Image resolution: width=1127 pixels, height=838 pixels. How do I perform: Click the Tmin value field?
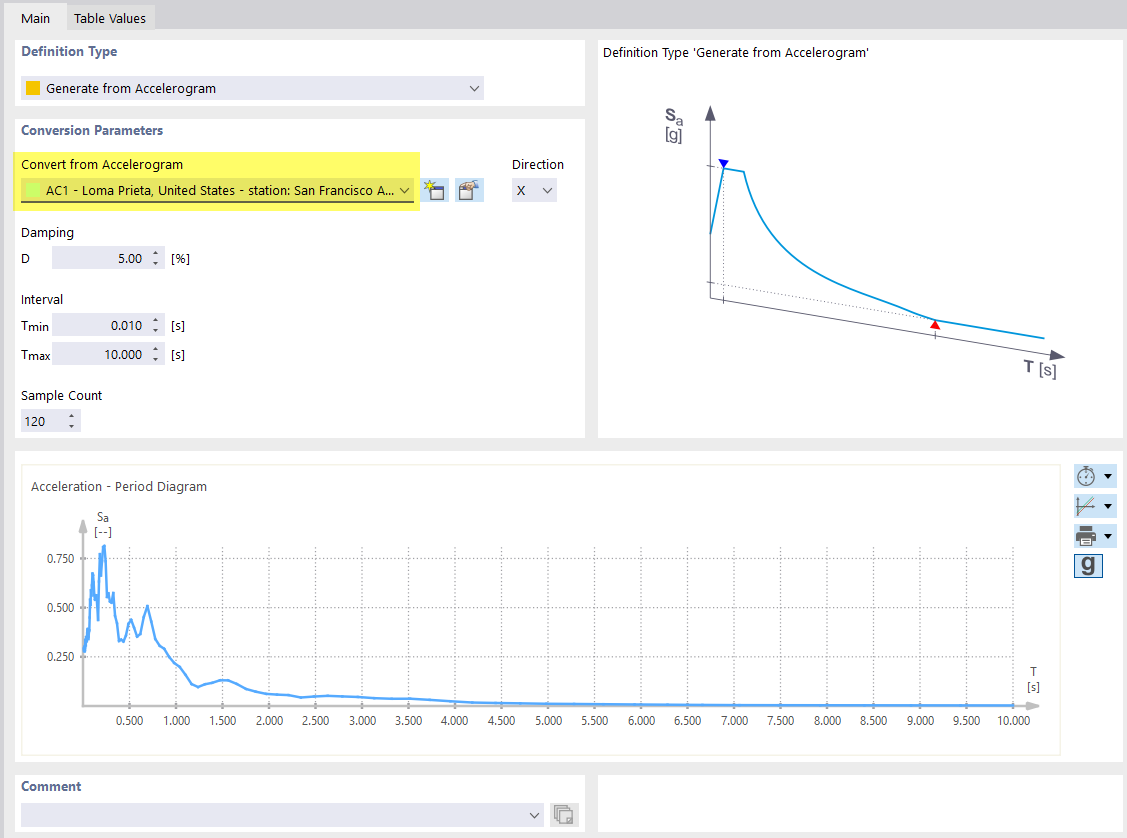click(100, 325)
